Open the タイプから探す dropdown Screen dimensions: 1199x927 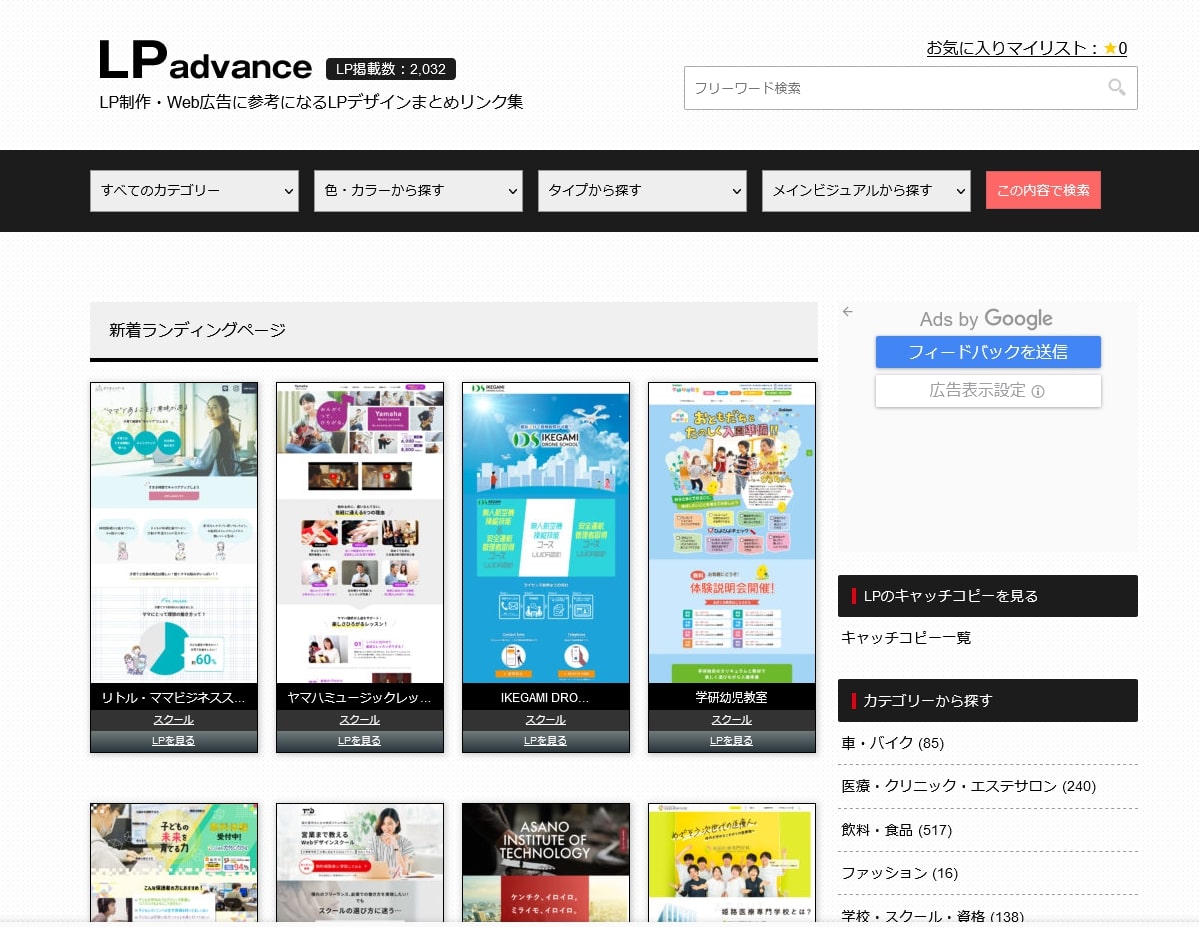coord(641,191)
